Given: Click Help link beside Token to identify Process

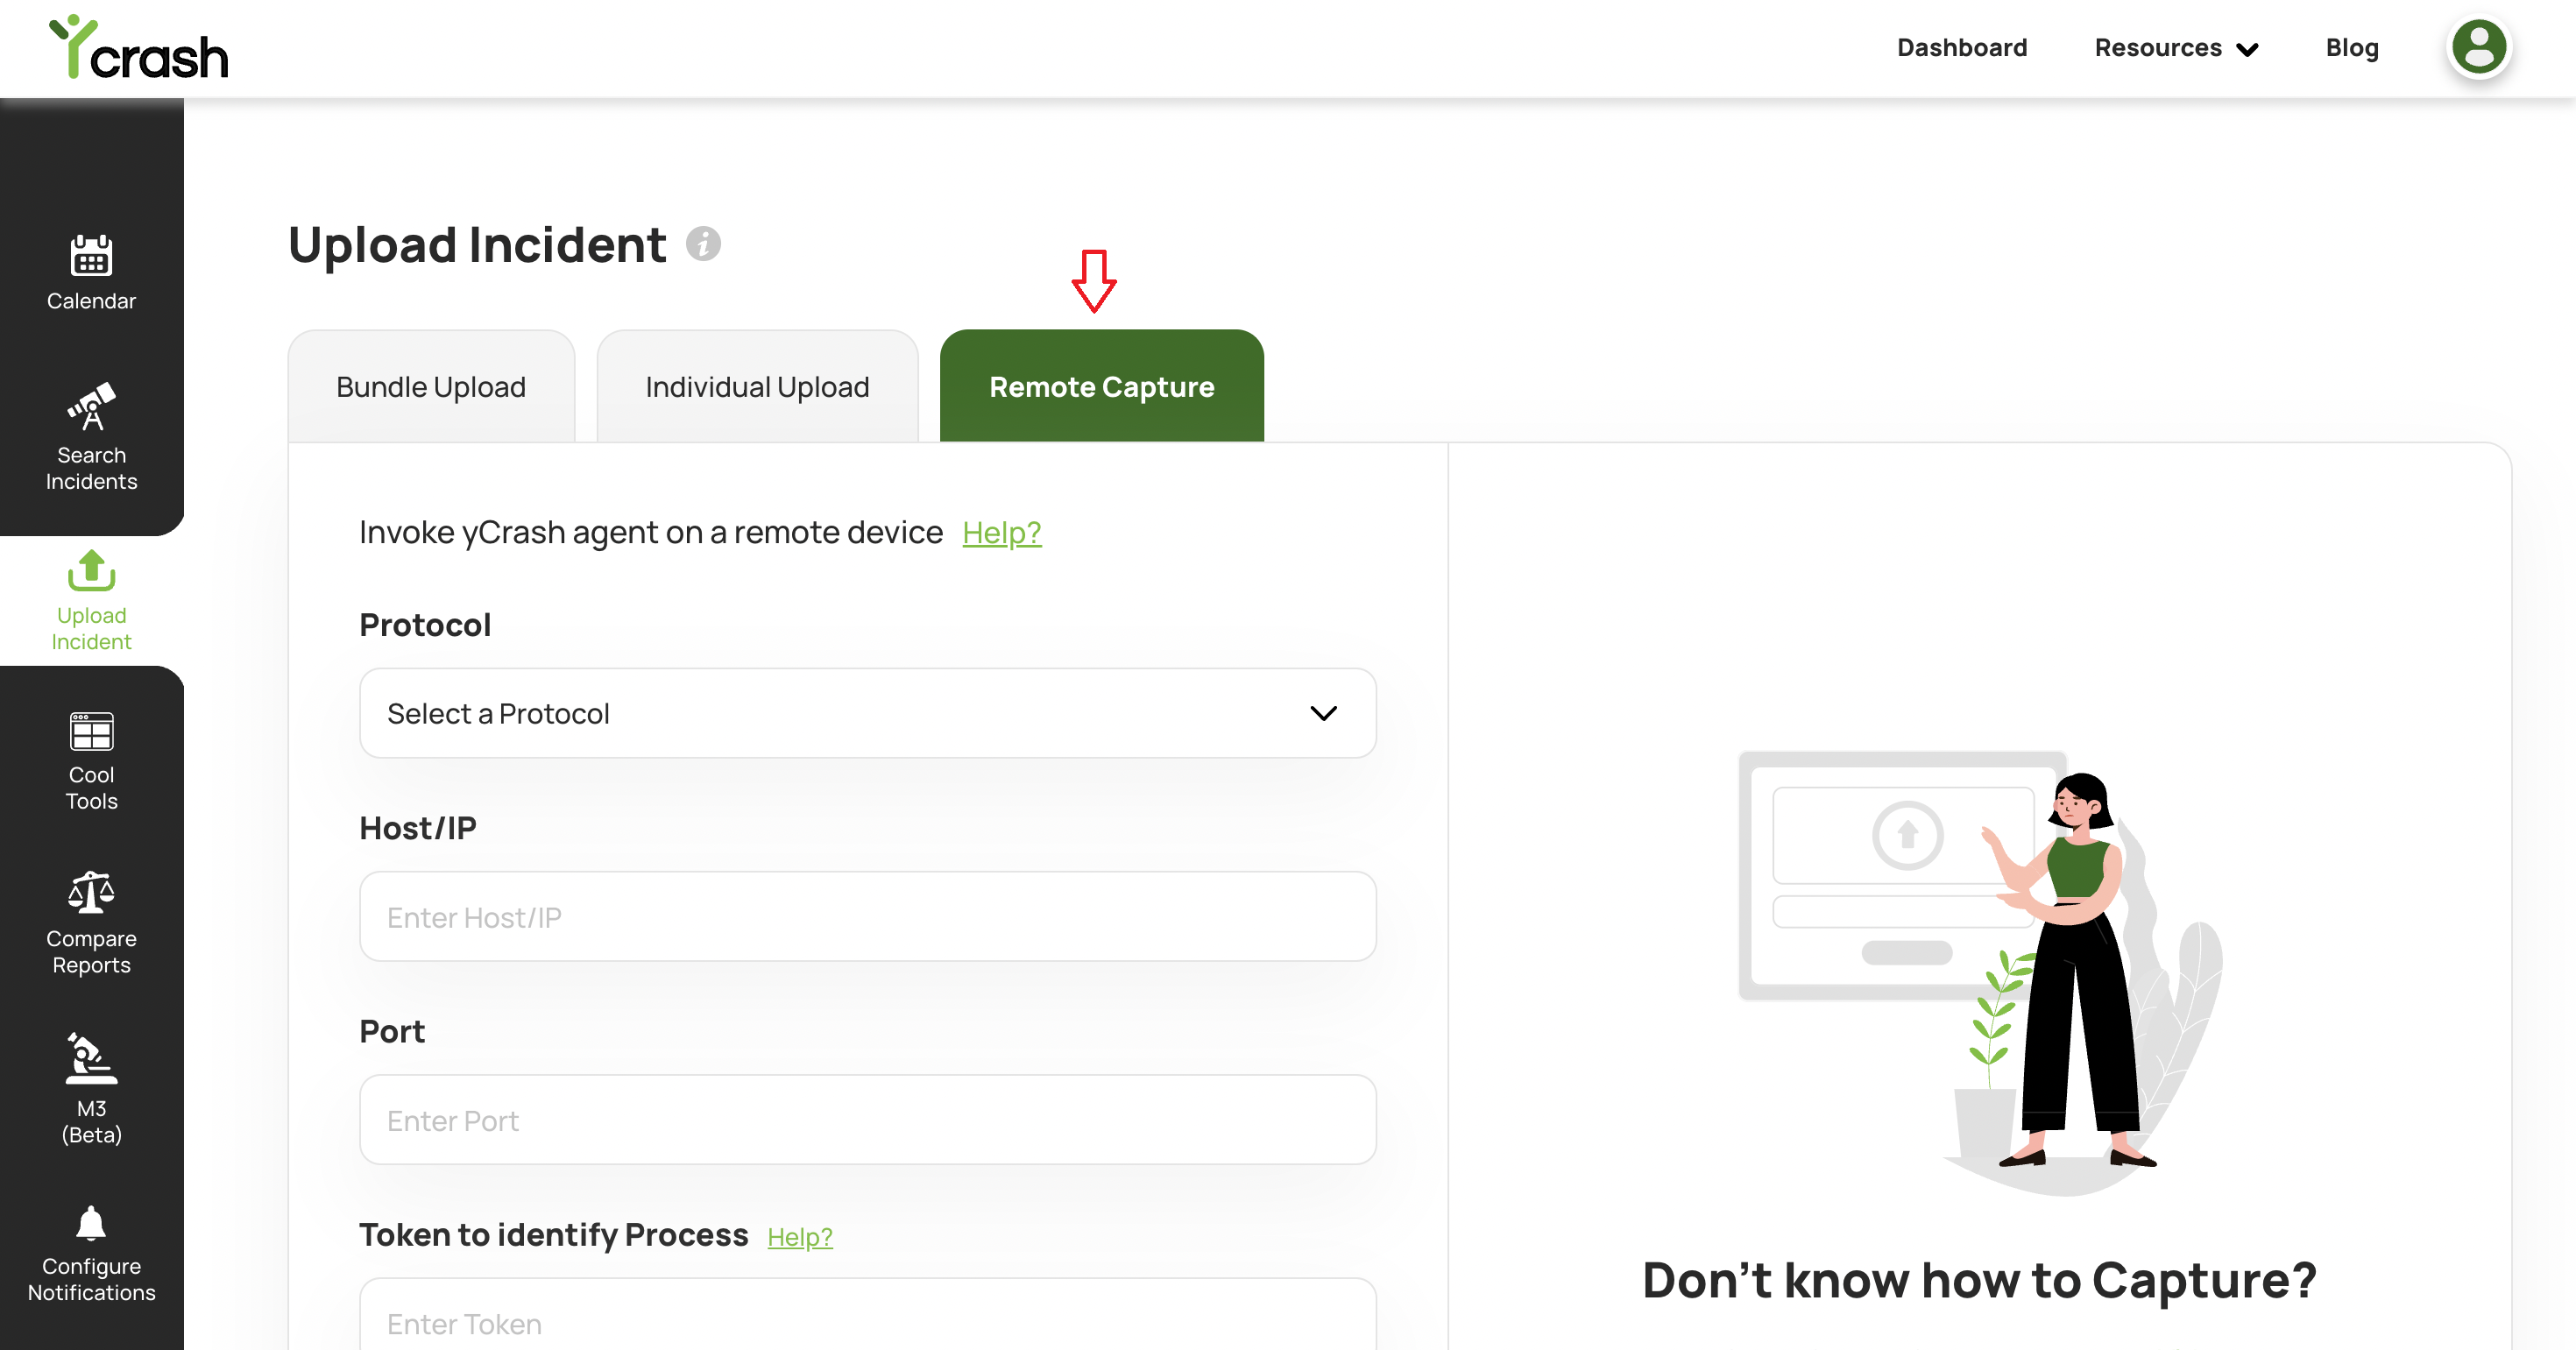Looking at the screenshot, I should [x=799, y=1237].
